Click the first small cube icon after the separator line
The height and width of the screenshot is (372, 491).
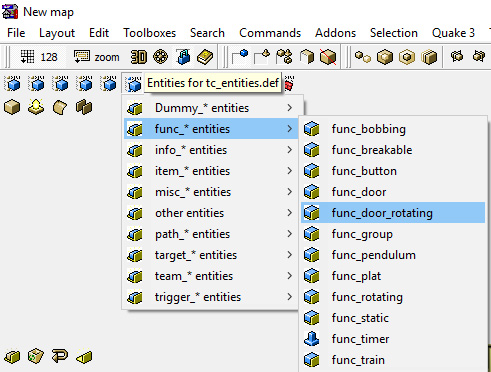coord(457,56)
